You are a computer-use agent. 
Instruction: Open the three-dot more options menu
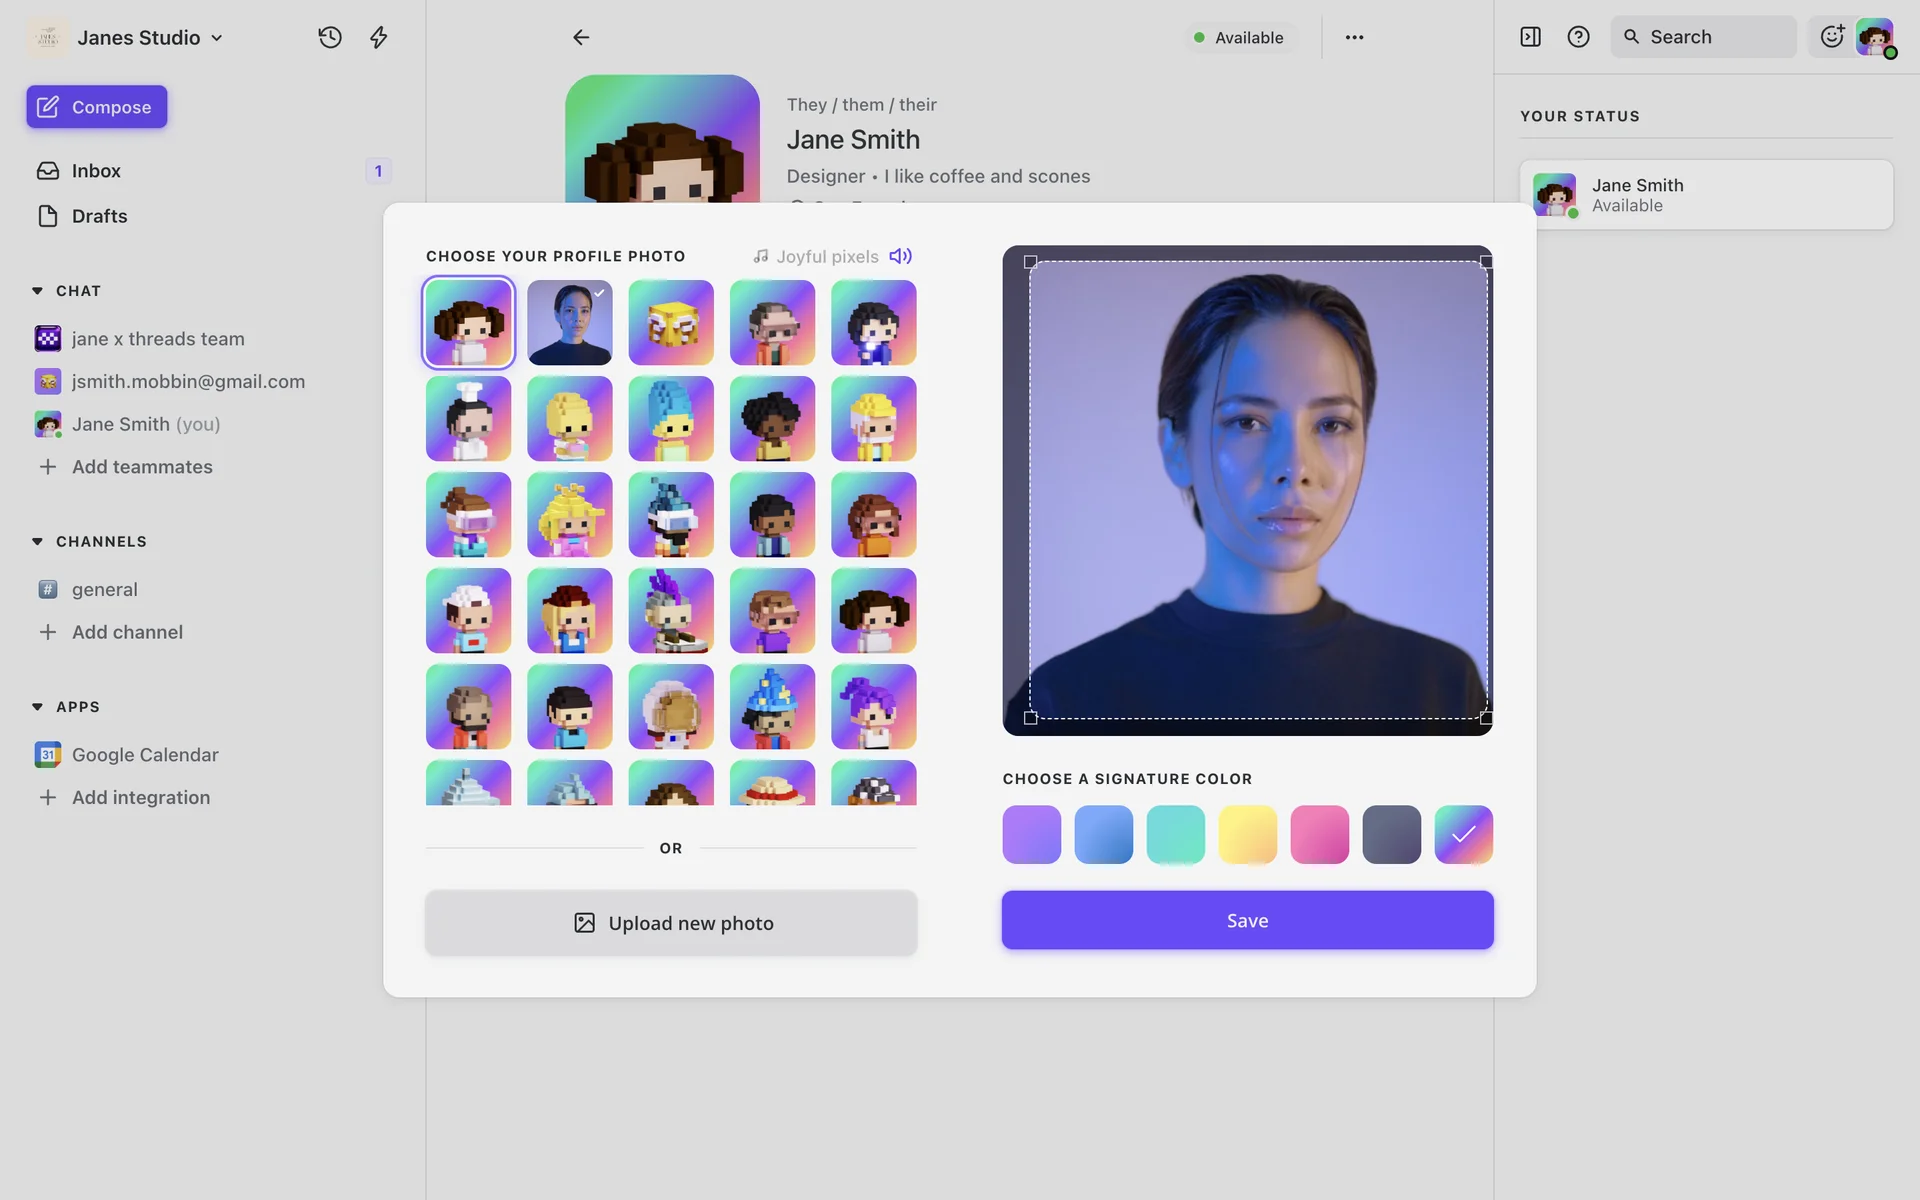point(1354,37)
